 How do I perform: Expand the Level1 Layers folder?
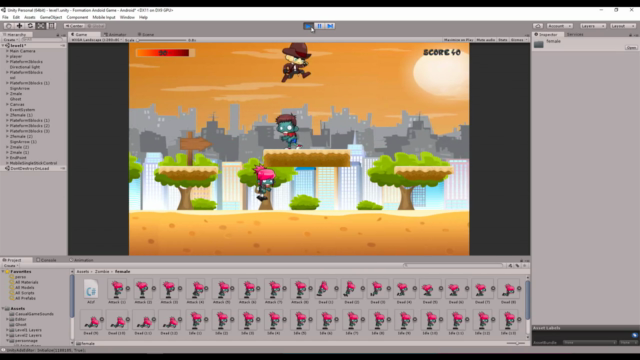pos(7,330)
